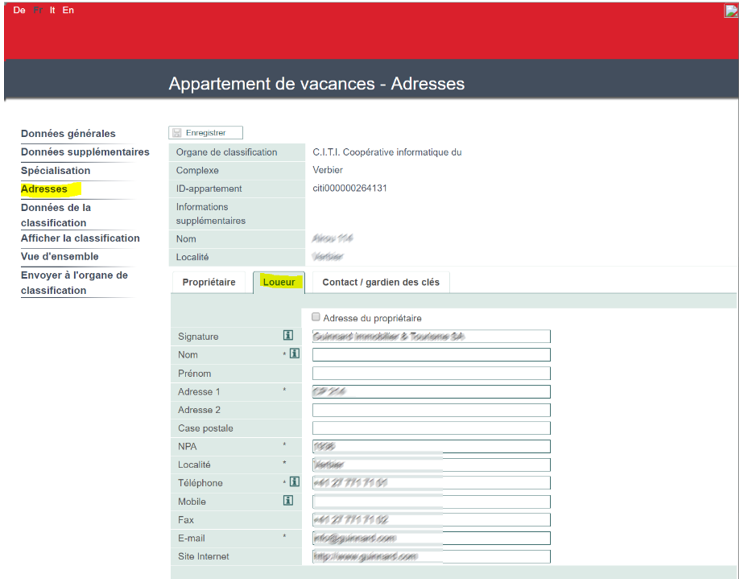Screen dimensions: 739x579
Task: Select Afficher la classification link
Action: (x=80, y=238)
